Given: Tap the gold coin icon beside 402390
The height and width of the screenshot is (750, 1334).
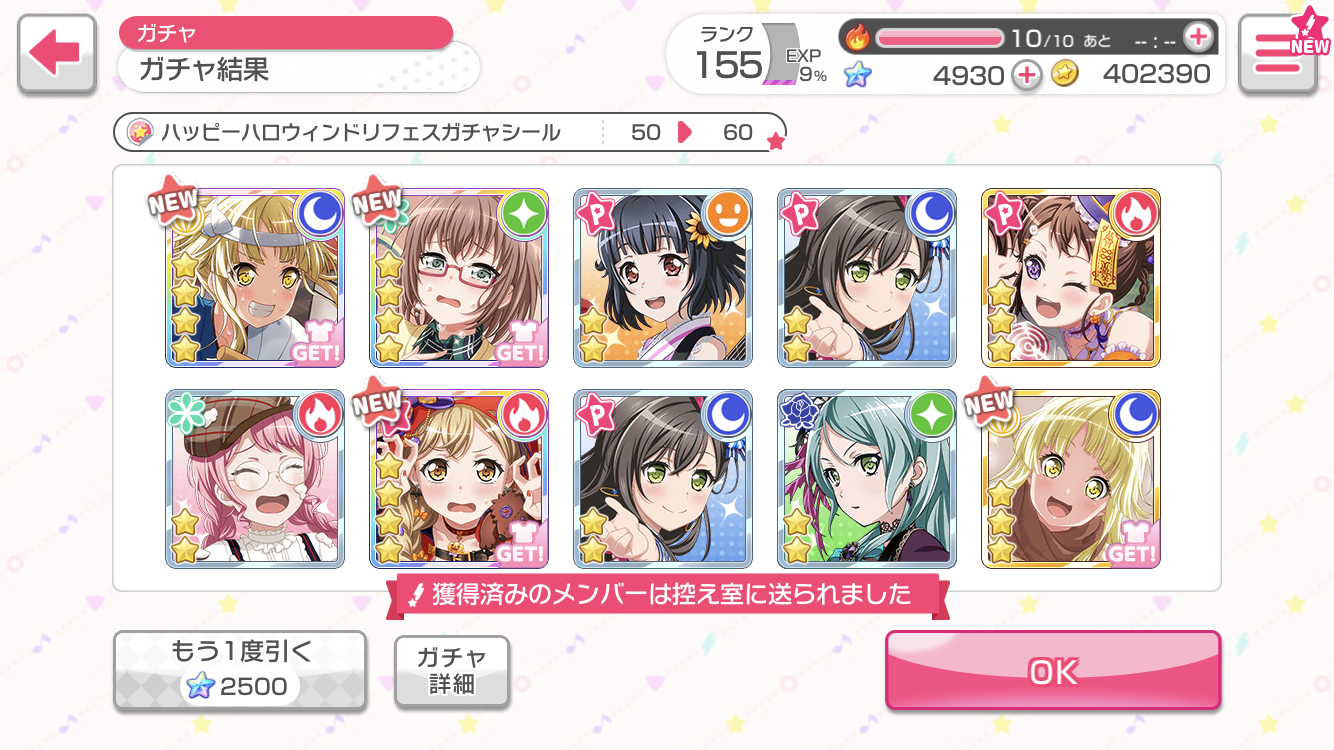Looking at the screenshot, I should 1065,74.
